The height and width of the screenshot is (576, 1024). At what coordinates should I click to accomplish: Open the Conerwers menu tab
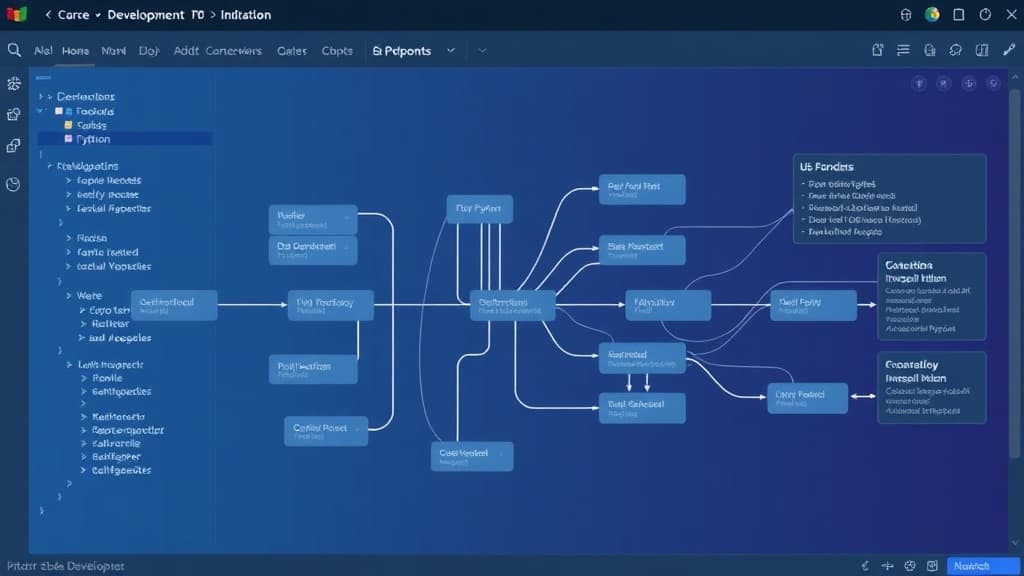(233, 51)
